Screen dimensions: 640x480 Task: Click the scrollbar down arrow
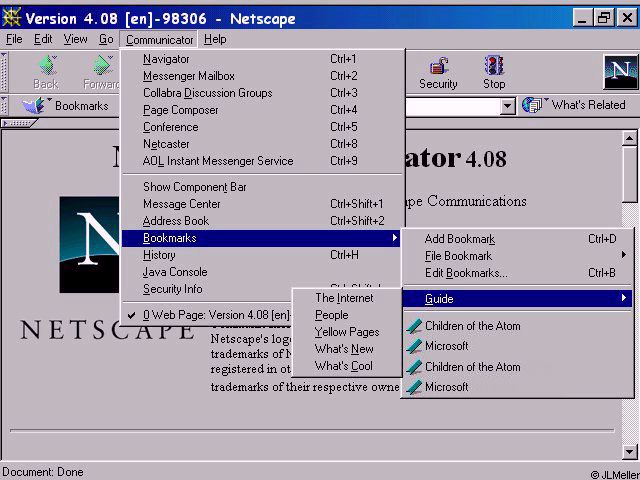click(629, 451)
